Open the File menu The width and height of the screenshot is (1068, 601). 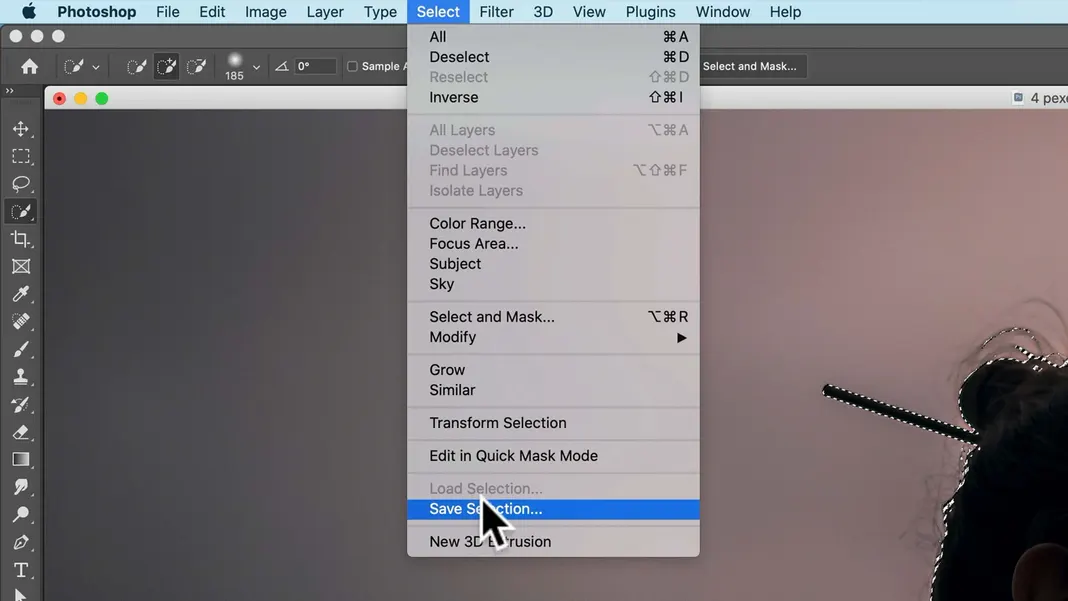click(x=168, y=12)
